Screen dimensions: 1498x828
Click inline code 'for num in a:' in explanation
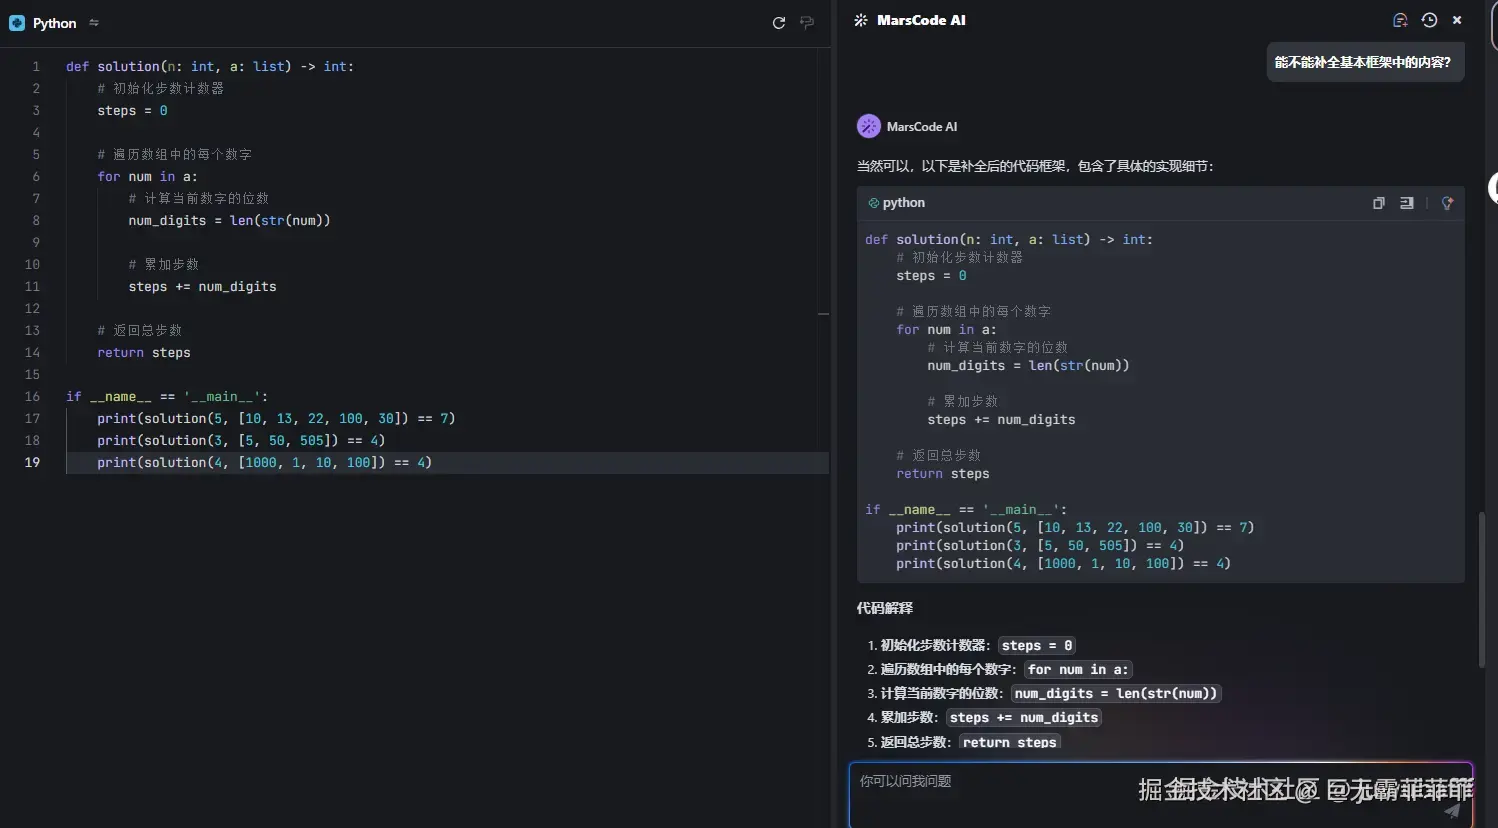[x=1078, y=669]
